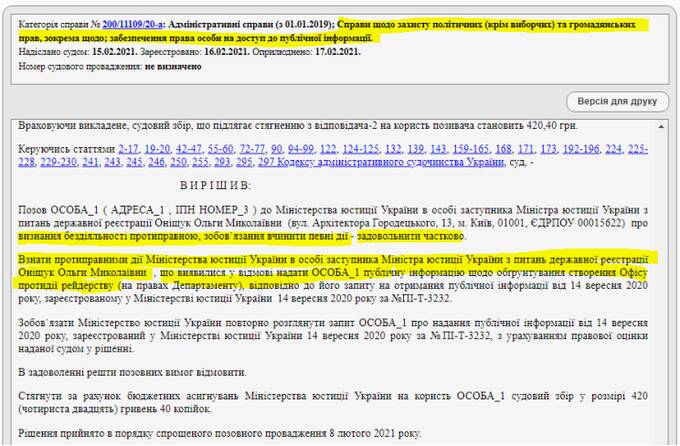Screen dimensions: 680x446
Task: Open the article link 42-47
Action: 189,149
